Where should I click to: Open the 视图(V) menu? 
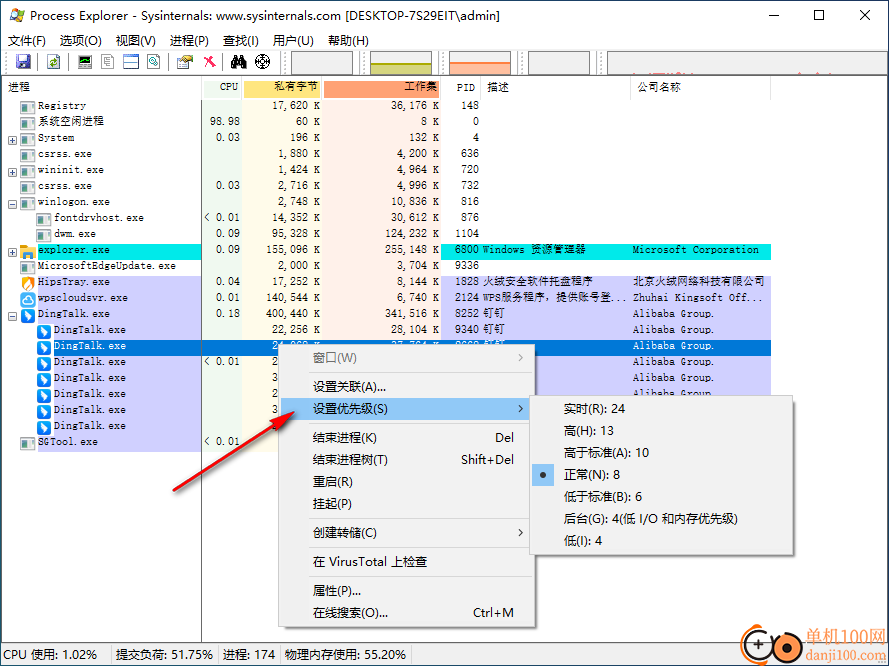point(136,41)
